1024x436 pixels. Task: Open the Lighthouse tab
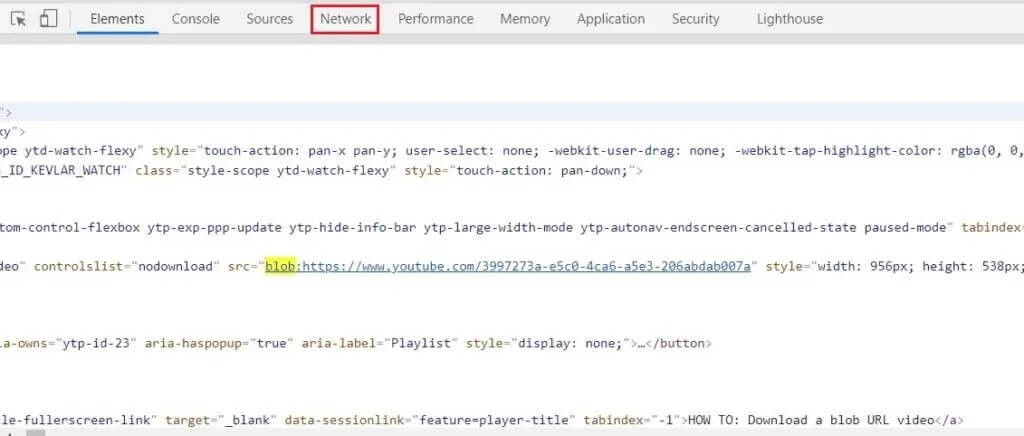pos(790,19)
